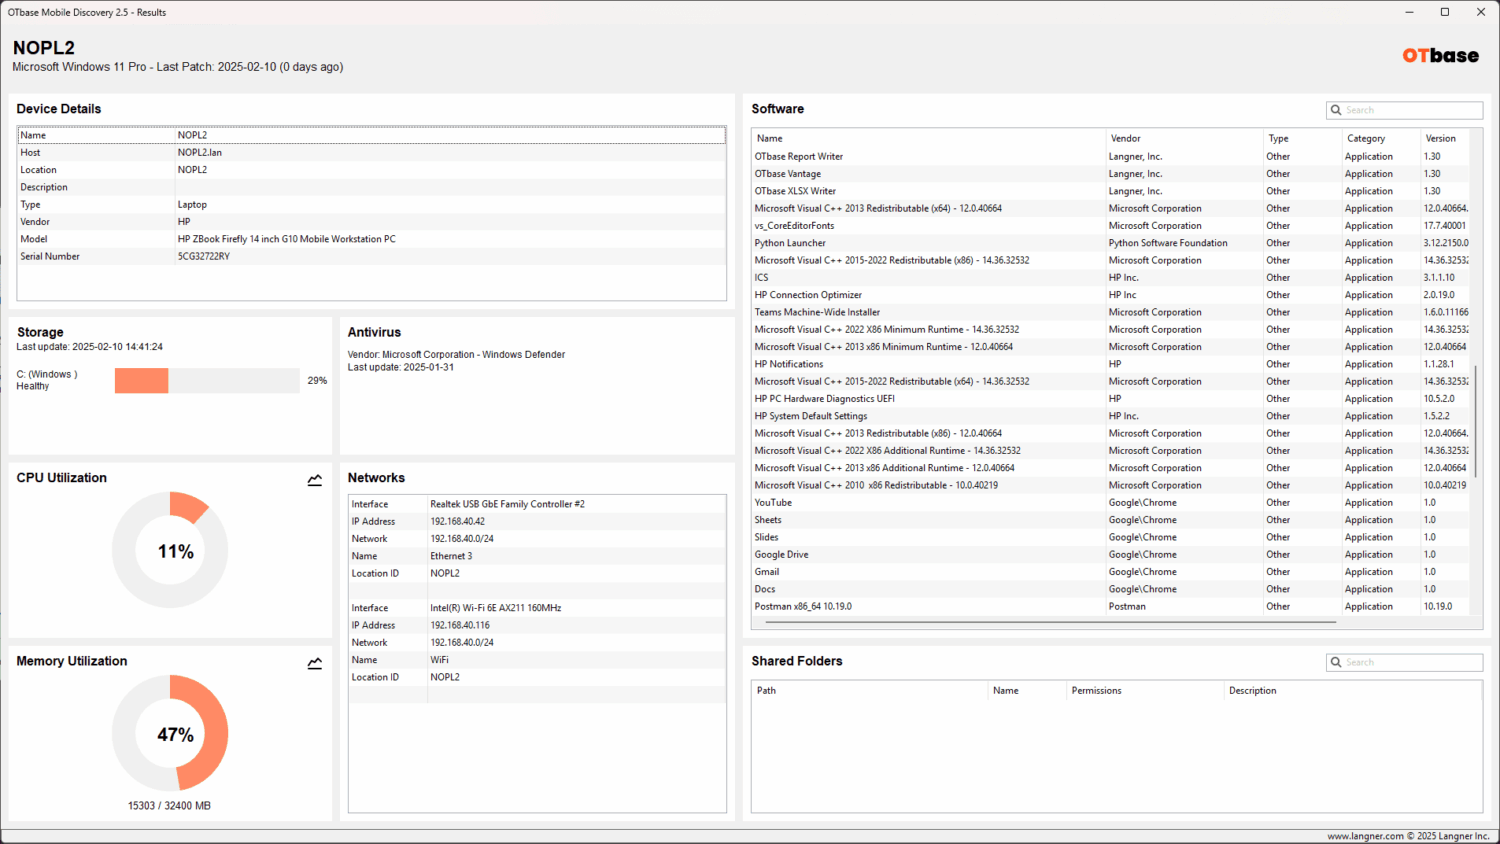The image size is (1500, 844).
Task: Open Memory Utilization trend chart icon
Action: (314, 663)
